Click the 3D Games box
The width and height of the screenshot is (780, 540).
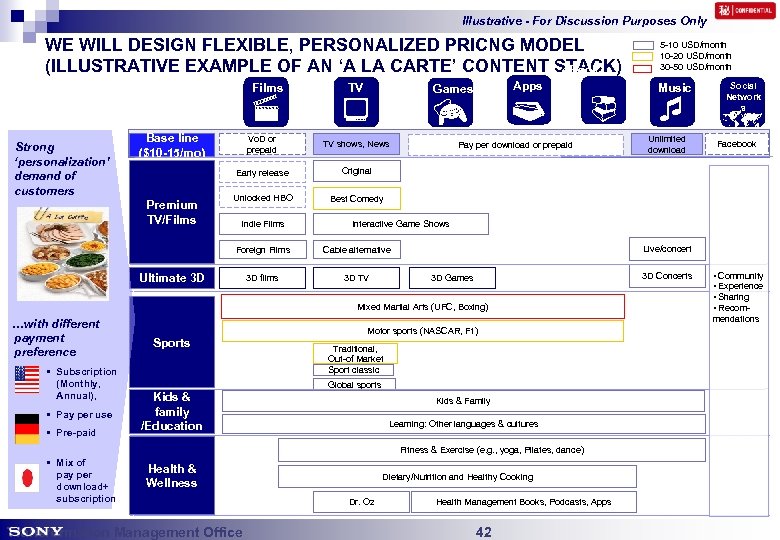click(452, 278)
